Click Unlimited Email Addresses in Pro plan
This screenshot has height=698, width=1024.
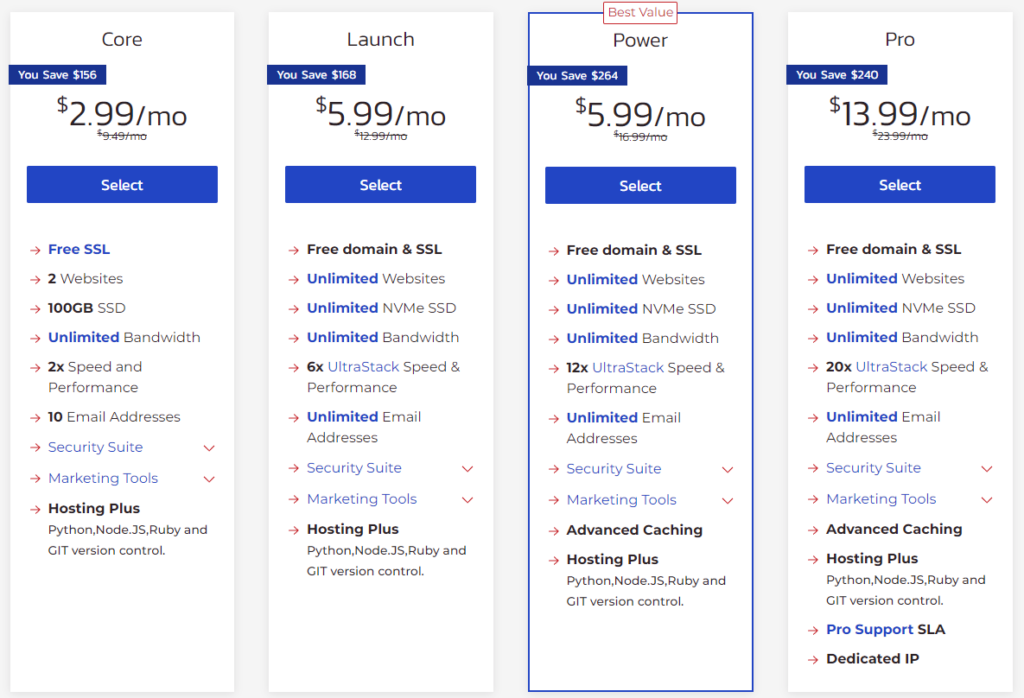pos(884,427)
